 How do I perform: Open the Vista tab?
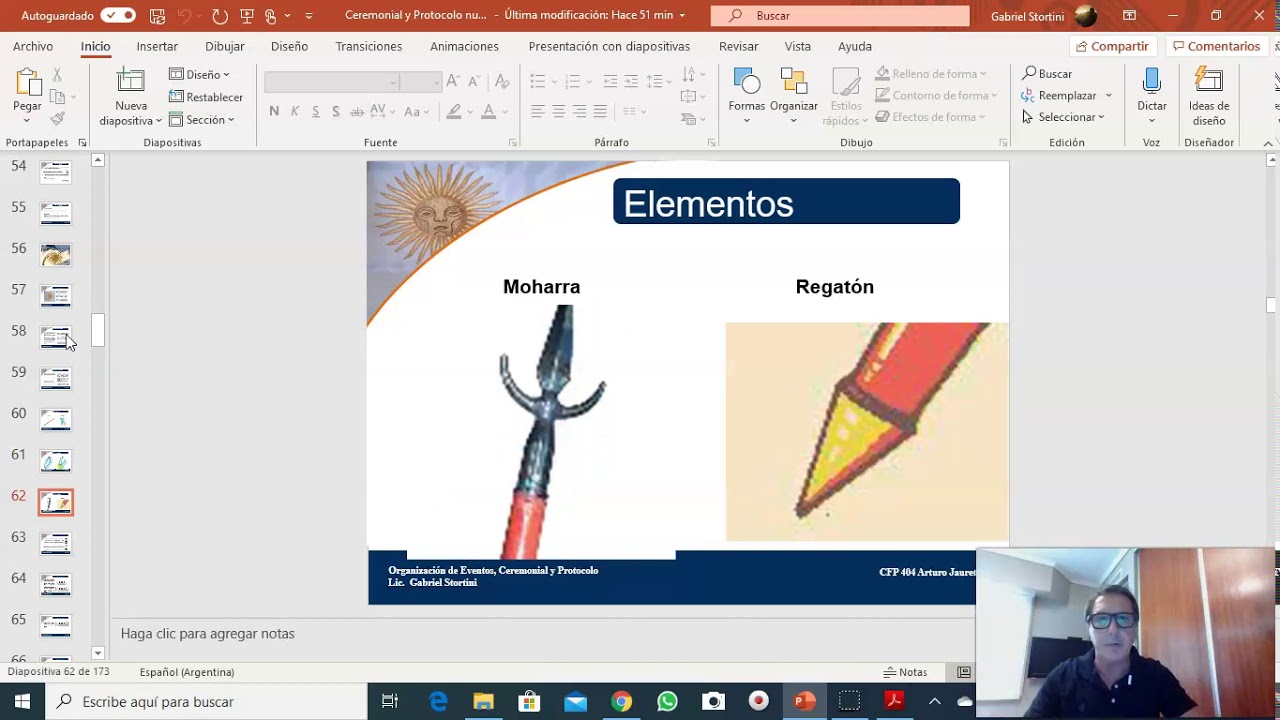798,46
